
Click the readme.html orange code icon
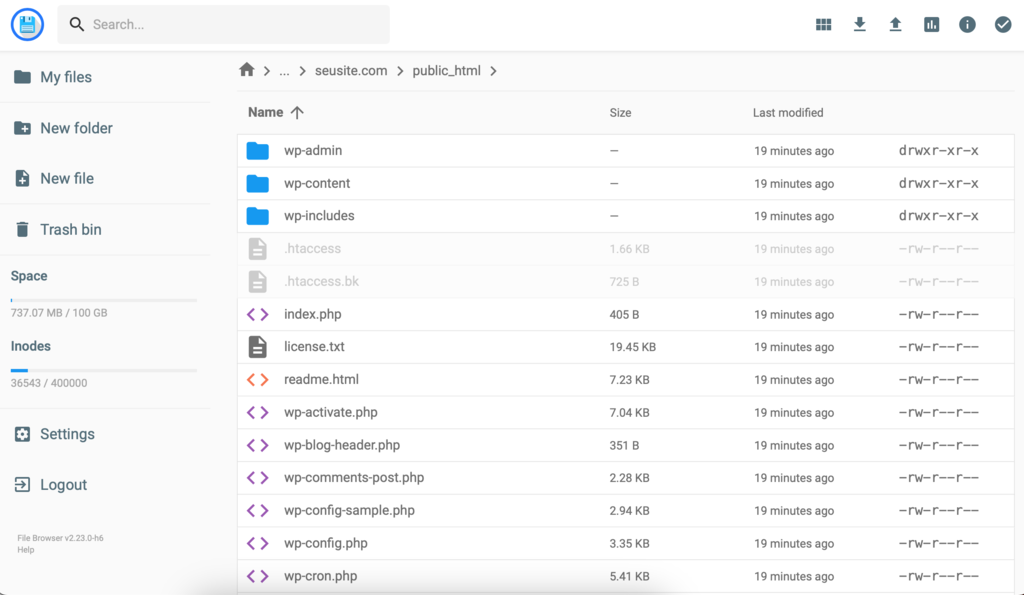[x=257, y=379]
